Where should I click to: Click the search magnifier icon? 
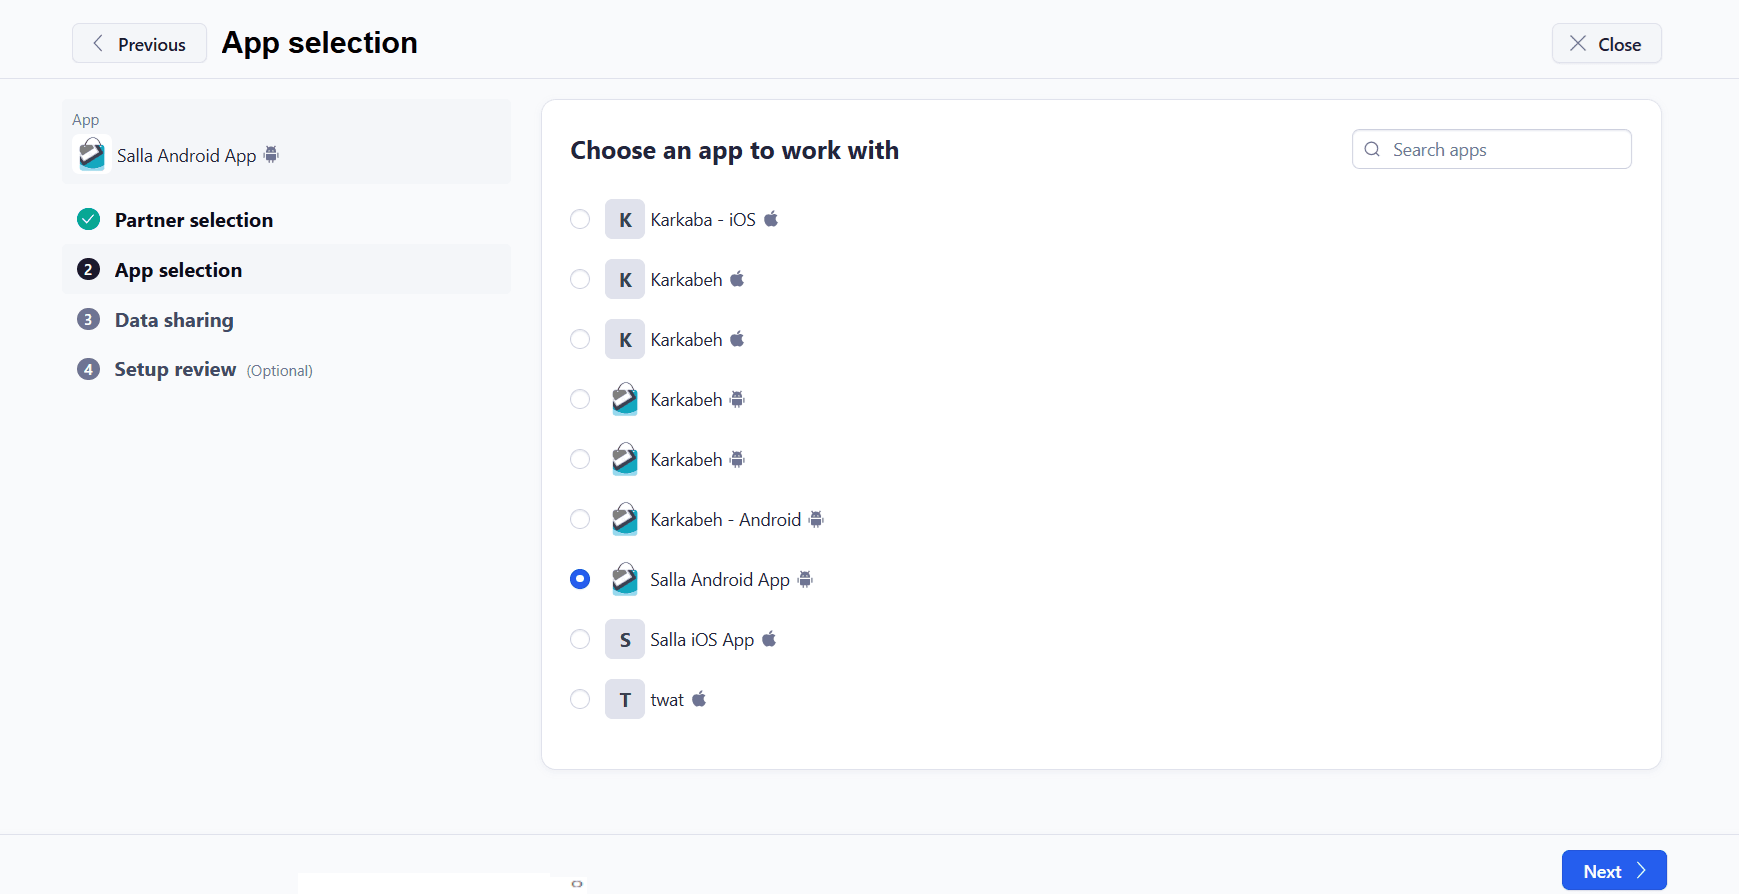(1372, 150)
